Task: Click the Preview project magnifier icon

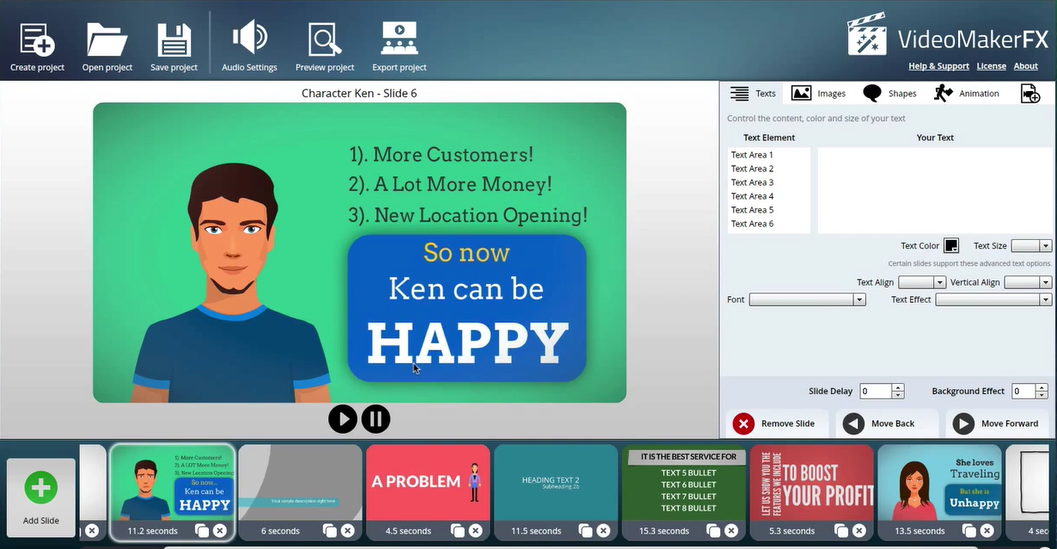Action: (x=325, y=41)
